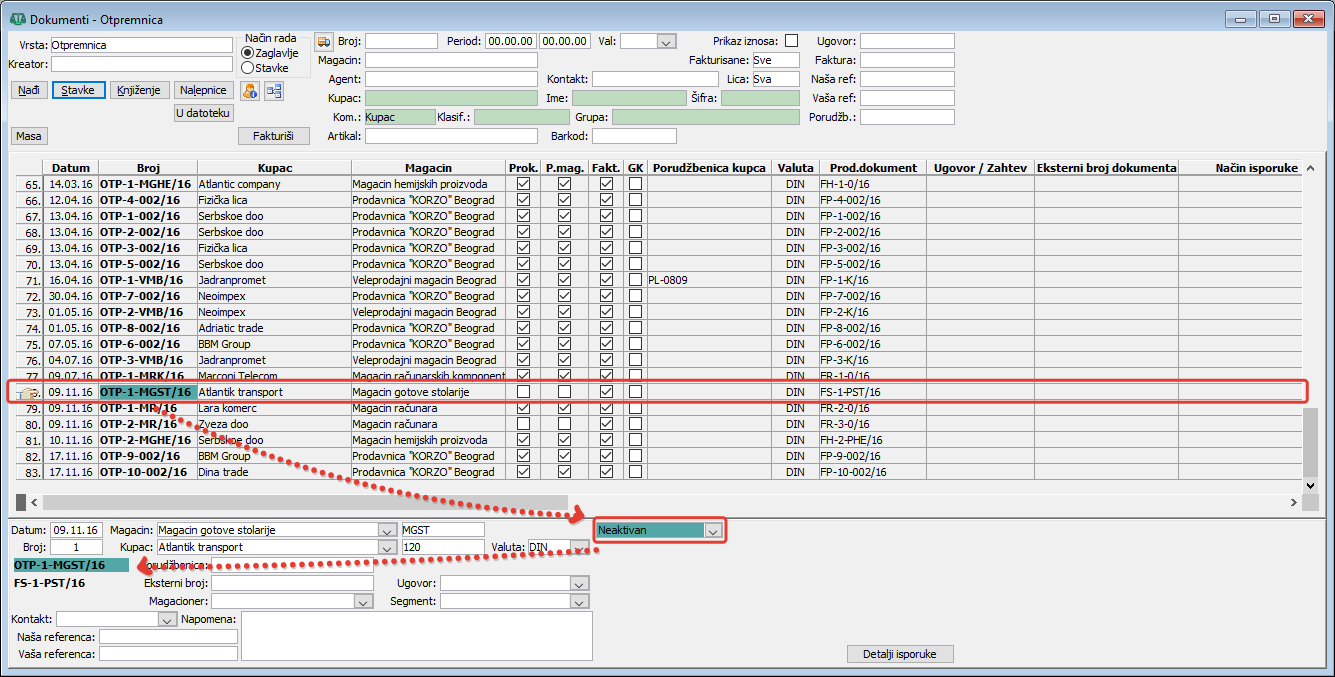The width and height of the screenshot is (1335, 677).
Task: Open the customer info person icon
Action: pyautogui.click(x=250, y=91)
